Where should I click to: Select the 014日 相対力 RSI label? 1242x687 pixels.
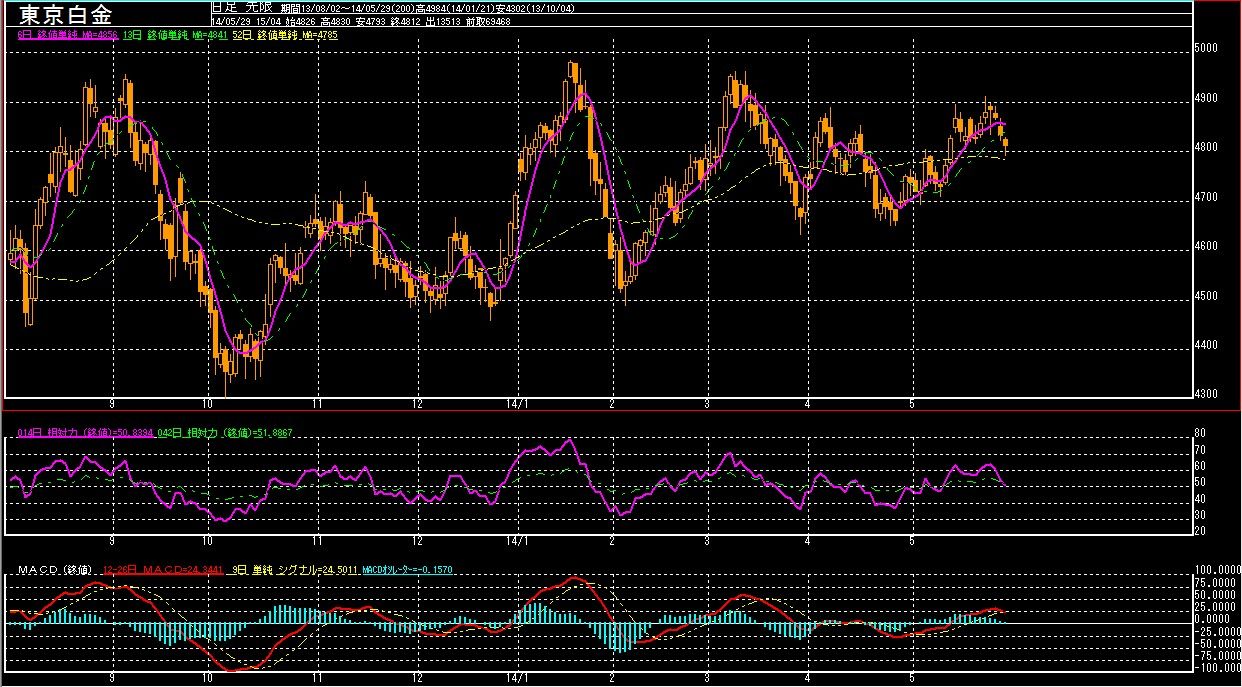(85, 432)
